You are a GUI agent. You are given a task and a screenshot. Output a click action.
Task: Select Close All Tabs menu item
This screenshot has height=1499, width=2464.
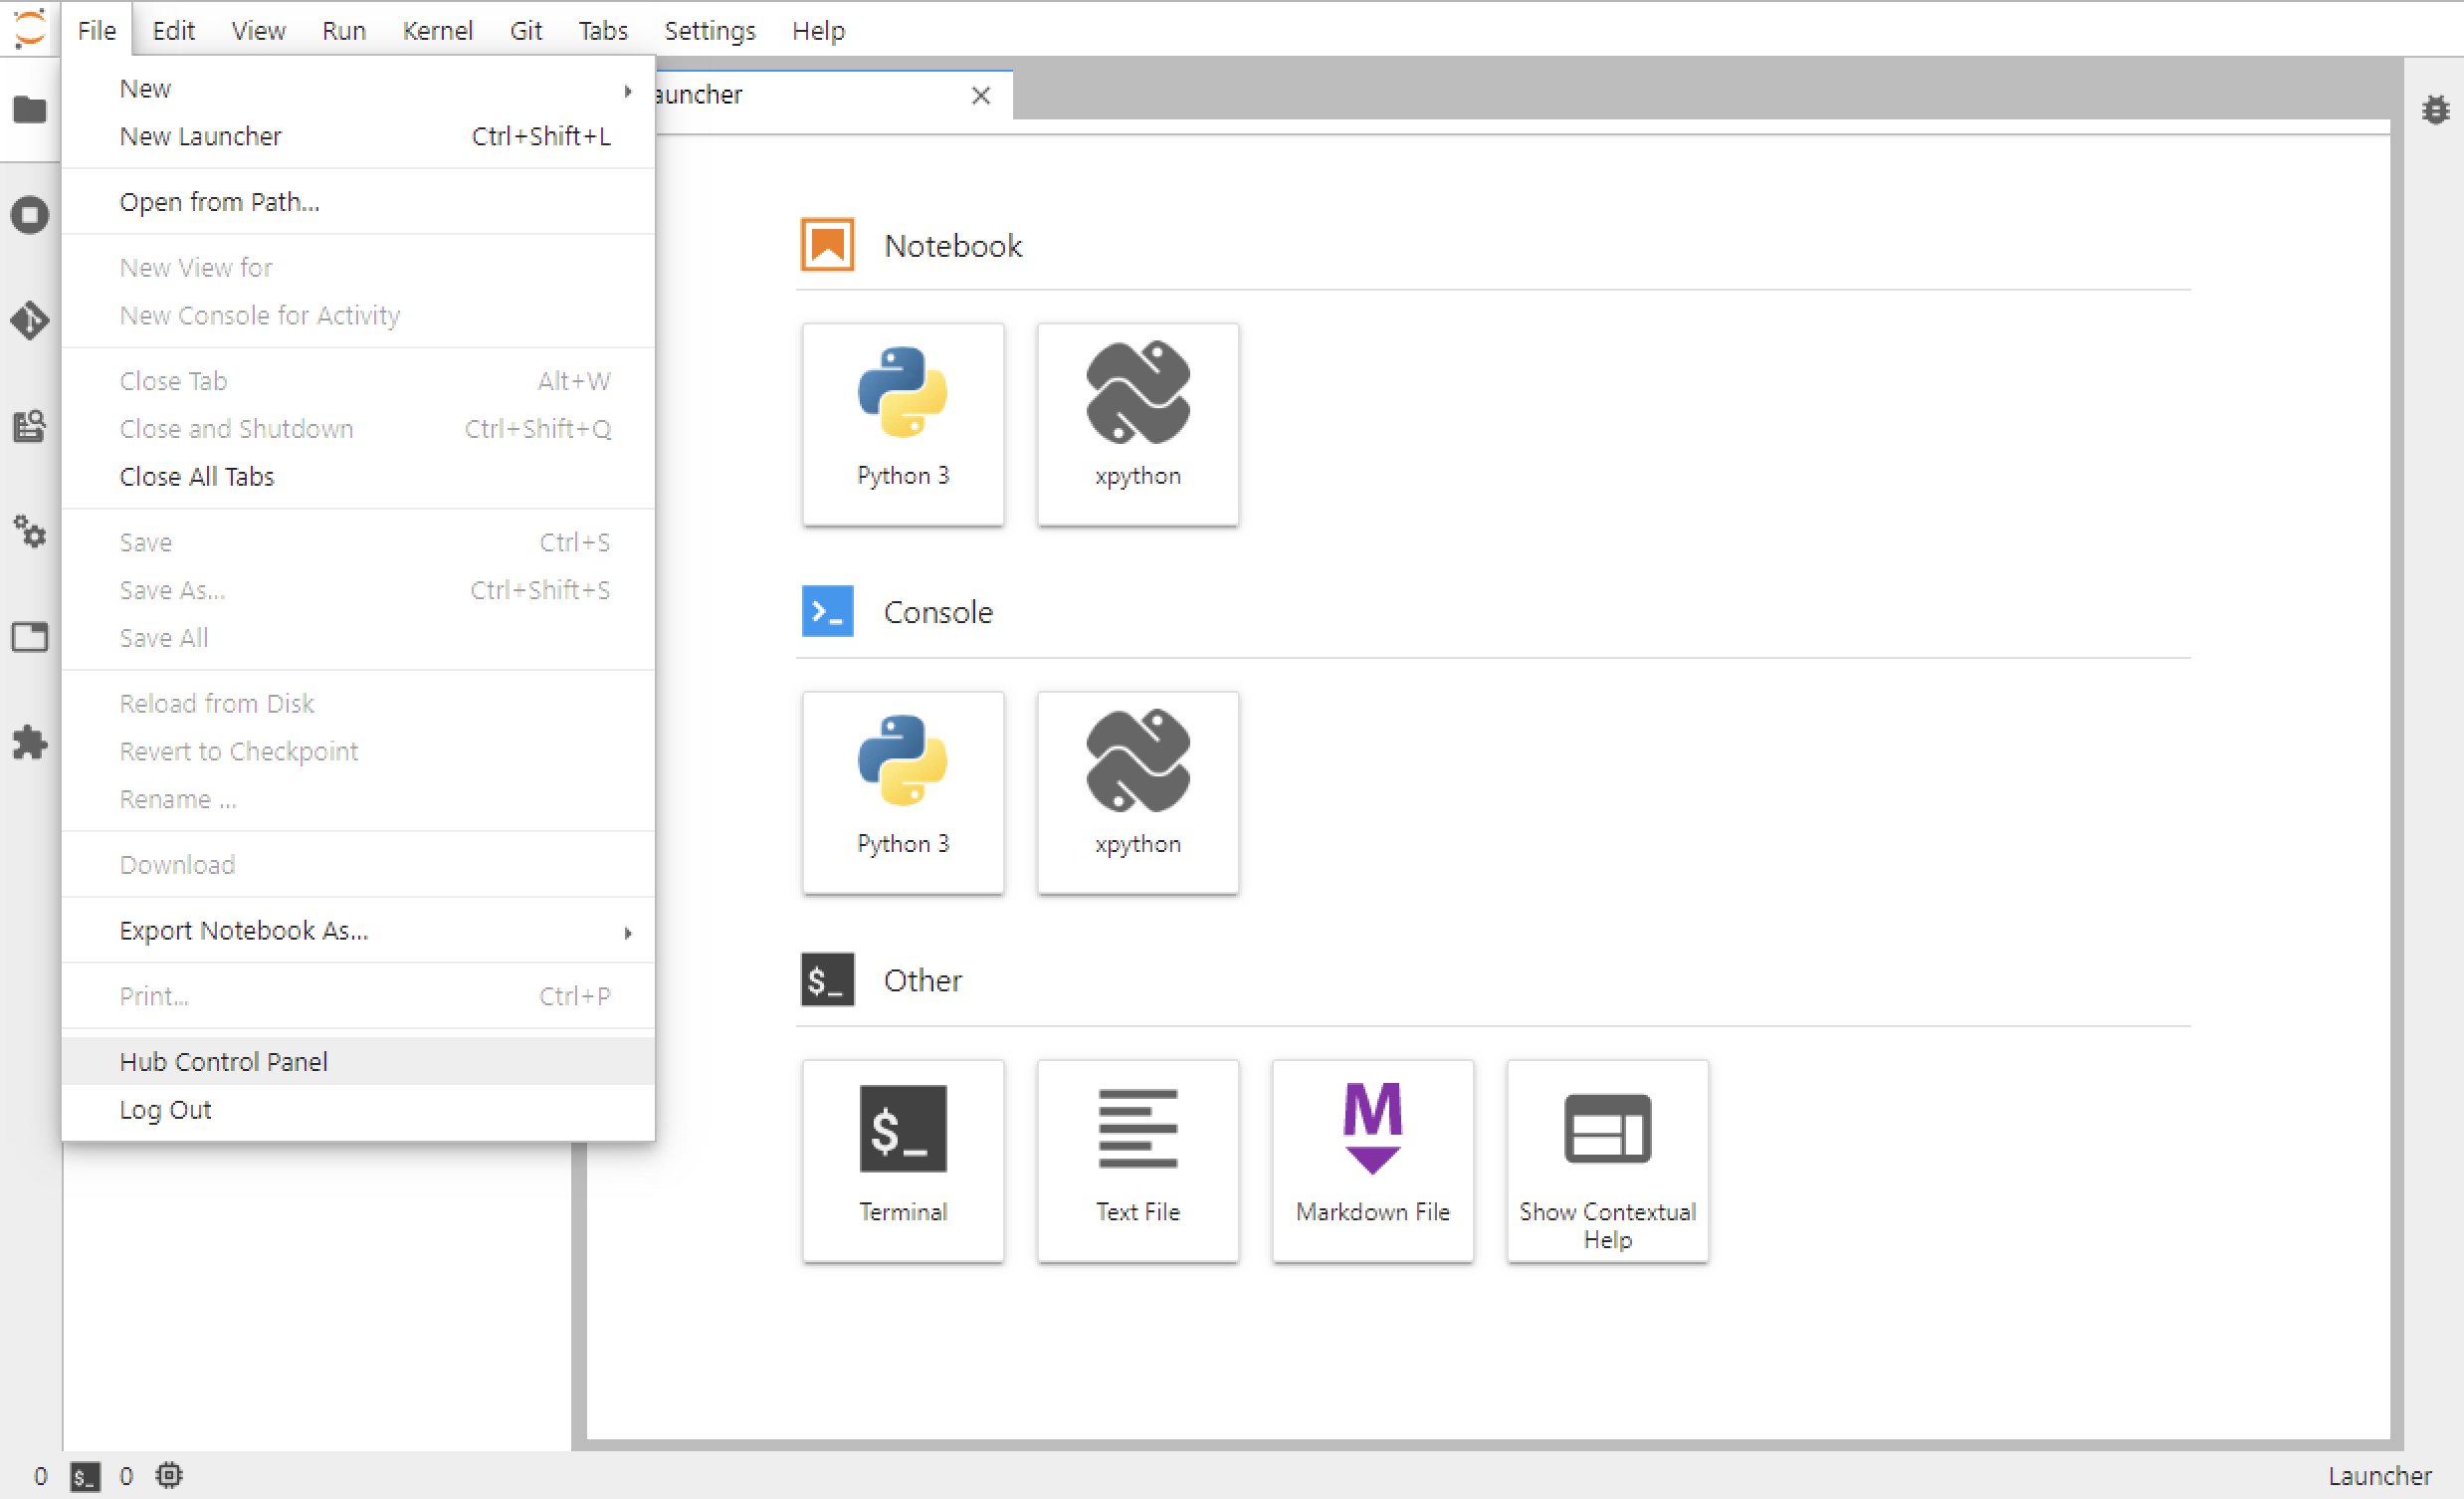[x=197, y=477]
